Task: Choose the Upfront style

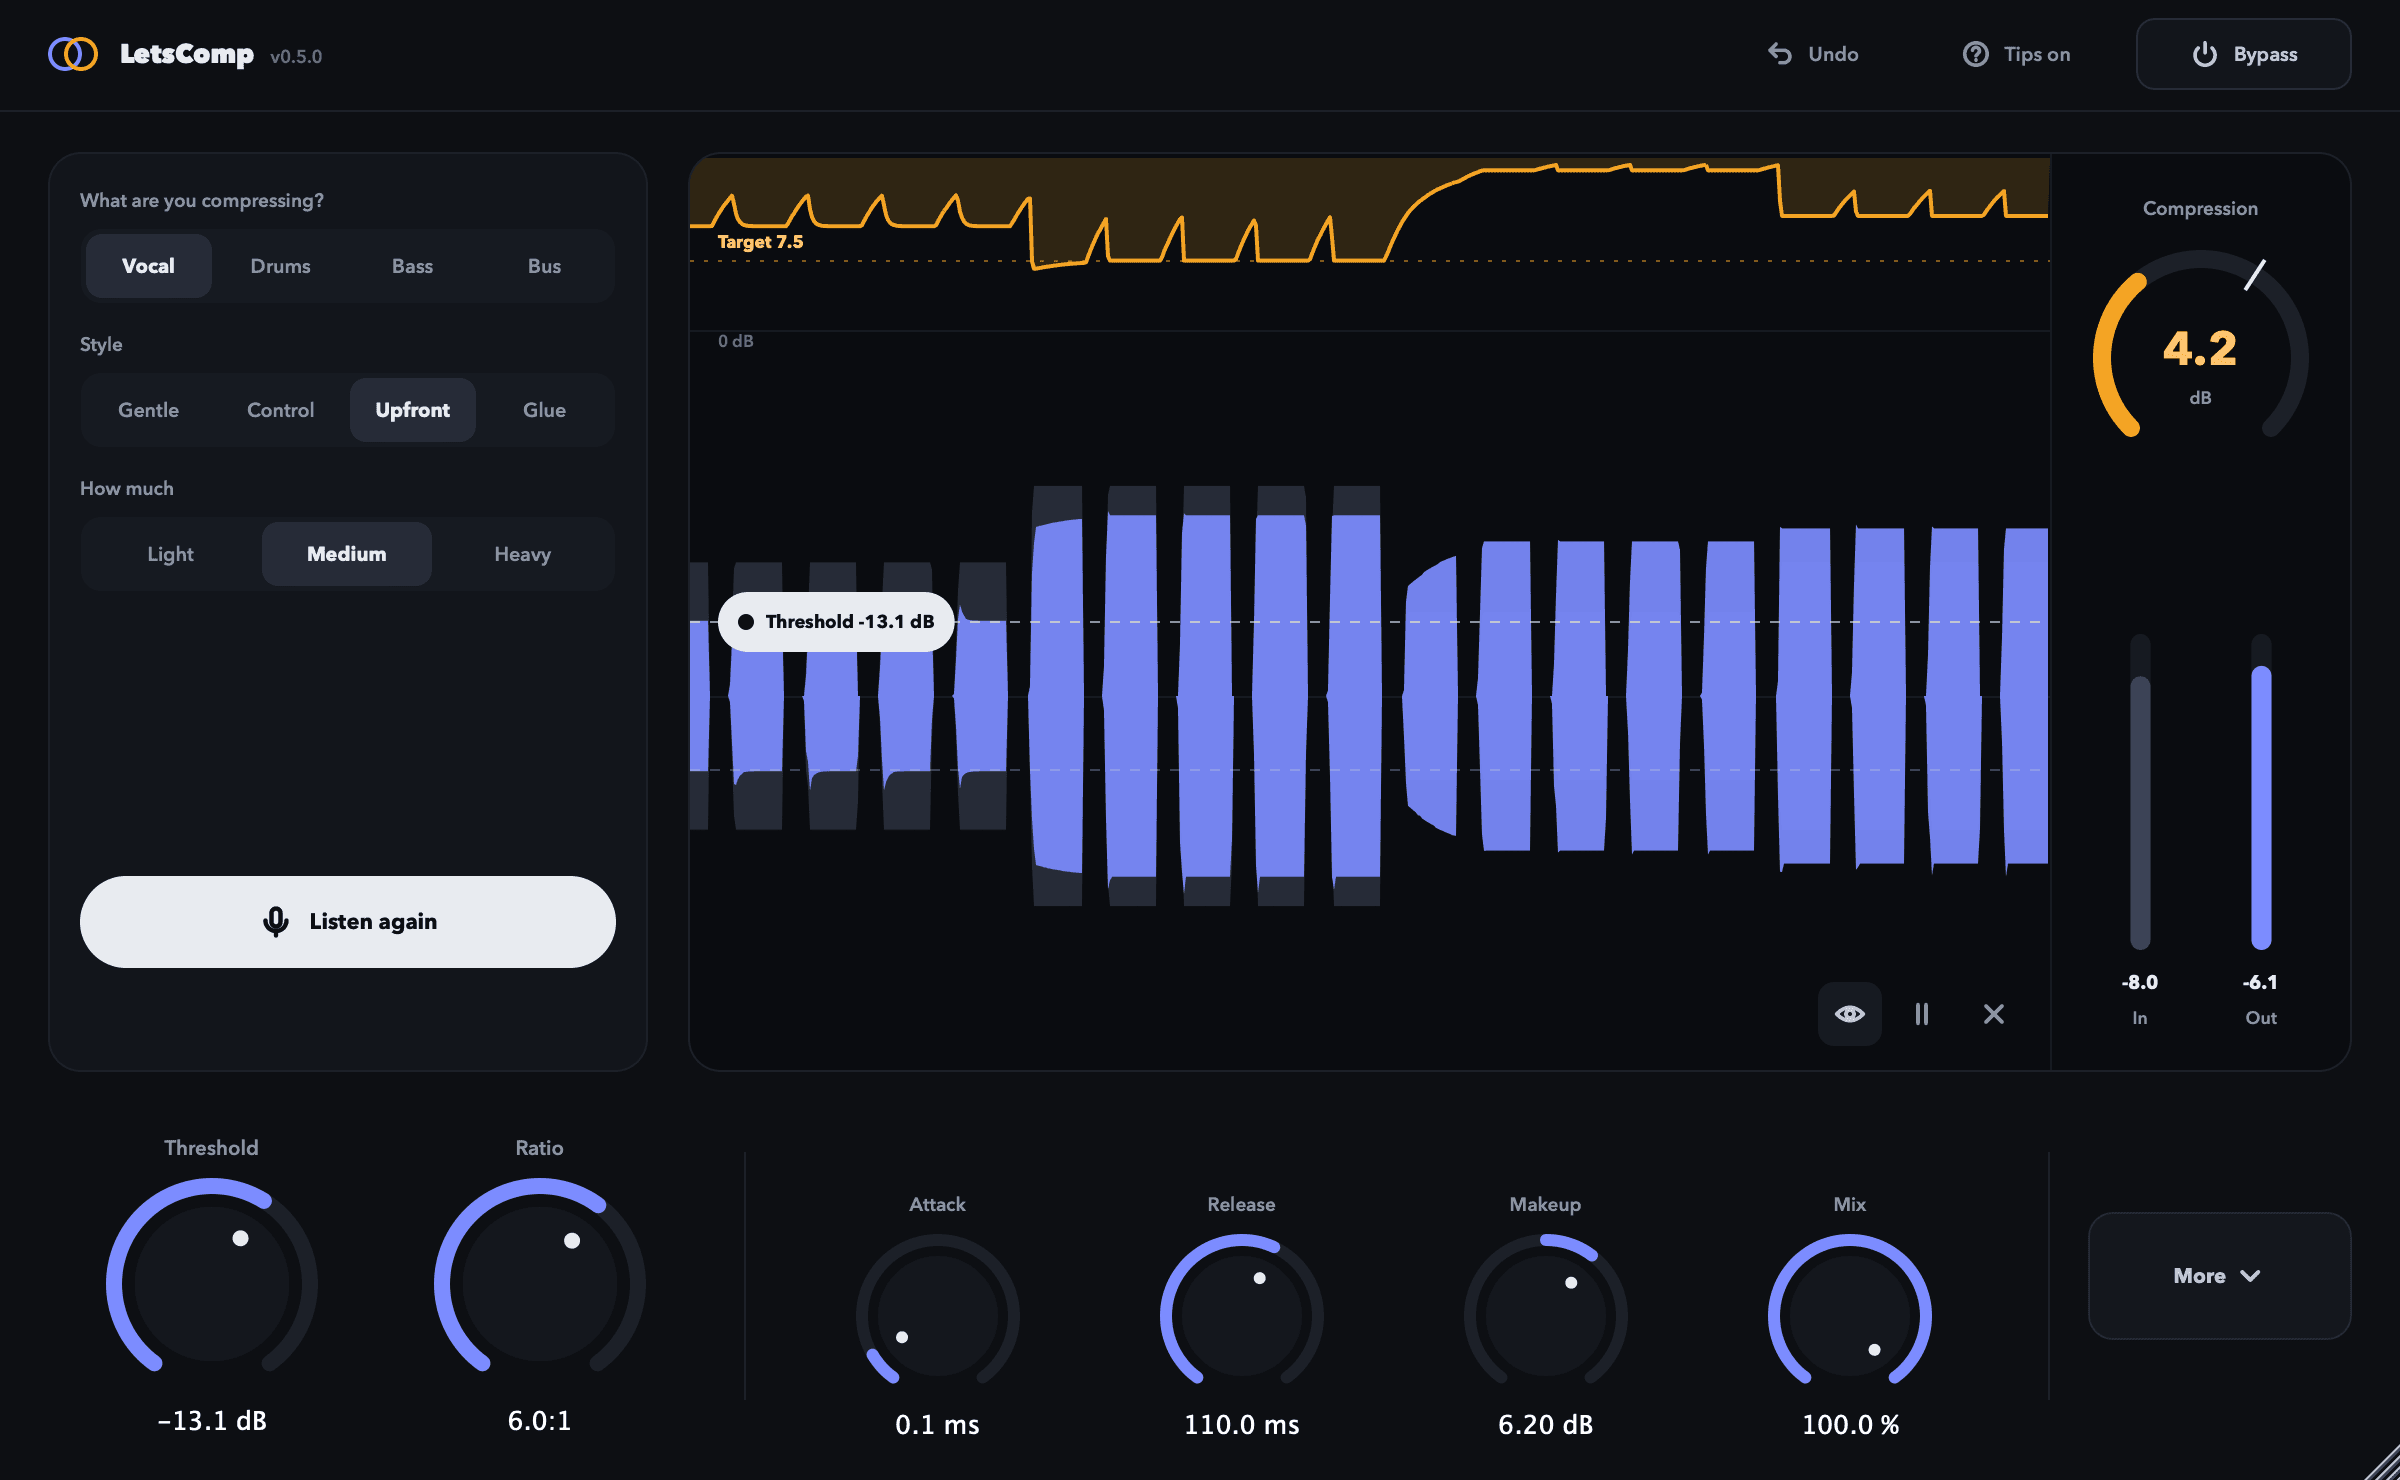Action: coord(412,410)
